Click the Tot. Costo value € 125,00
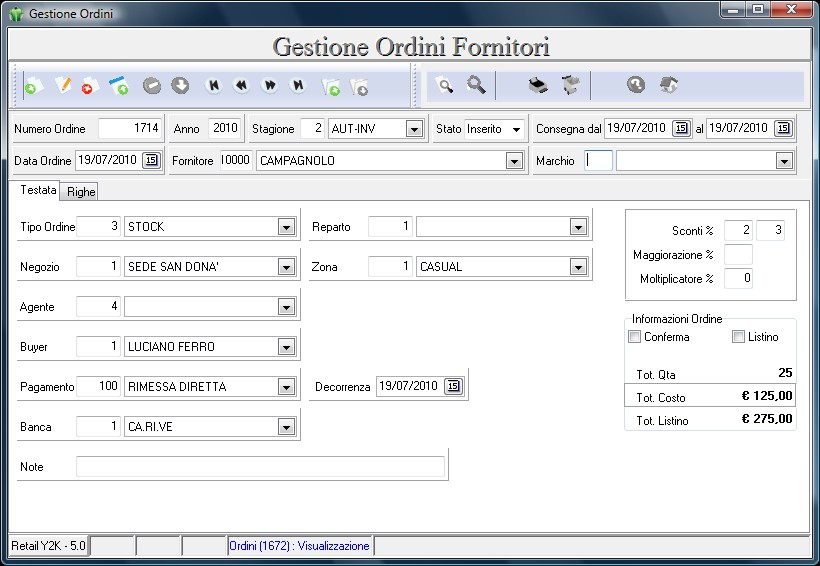This screenshot has width=820, height=566. (767, 396)
